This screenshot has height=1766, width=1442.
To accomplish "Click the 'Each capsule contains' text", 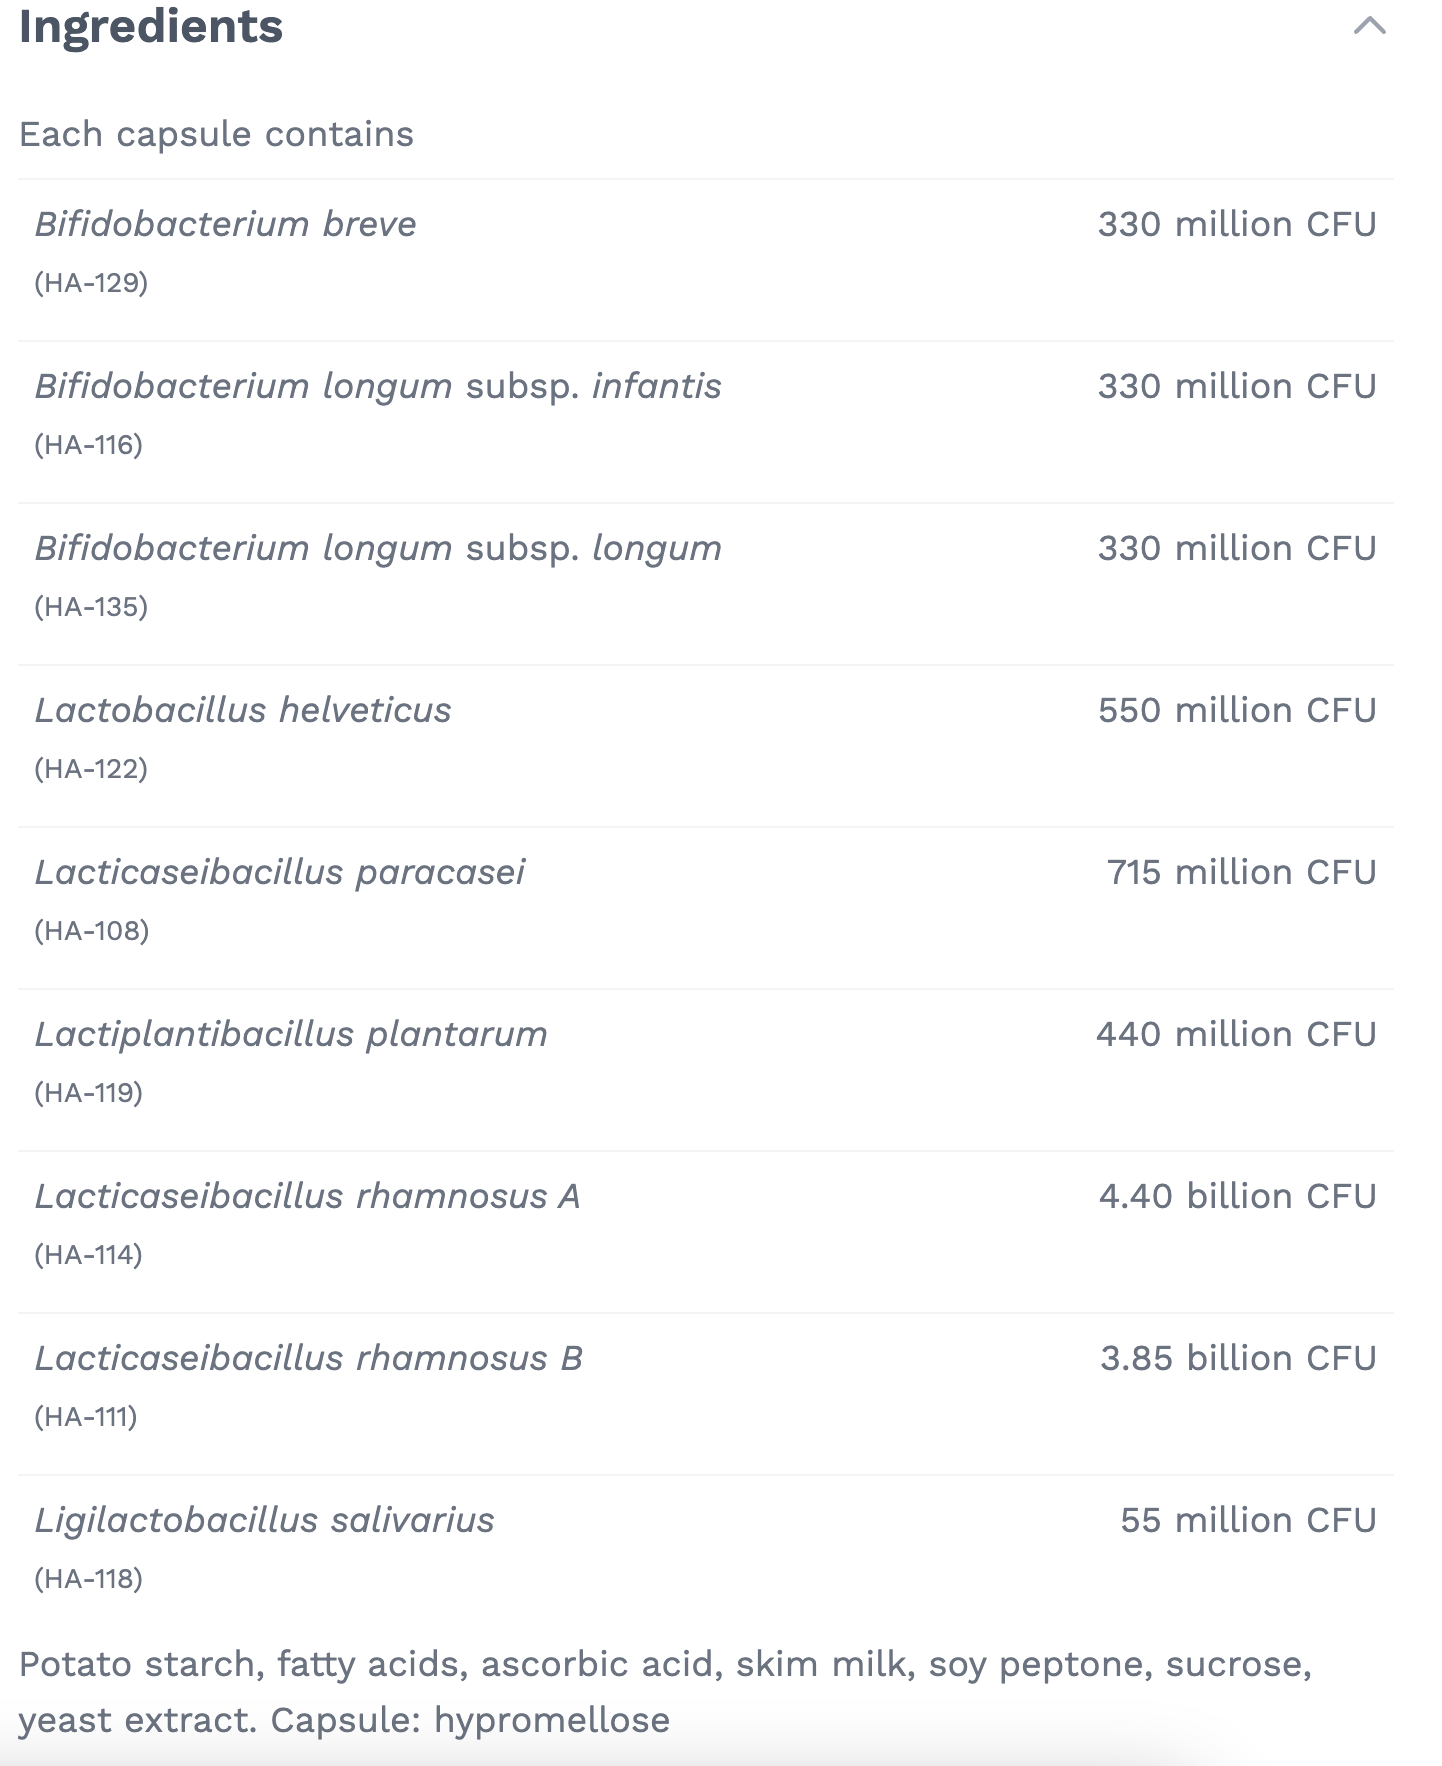I will tap(216, 134).
